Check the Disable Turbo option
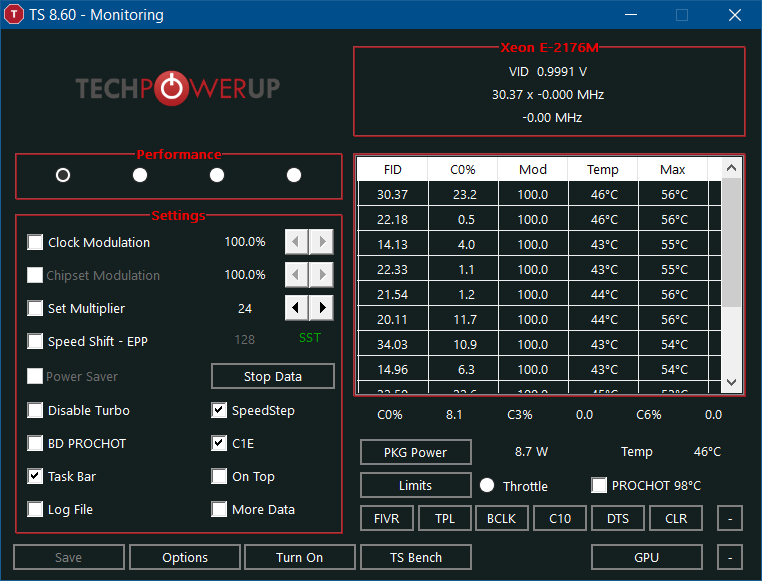Image resolution: width=762 pixels, height=581 pixels. 35,410
